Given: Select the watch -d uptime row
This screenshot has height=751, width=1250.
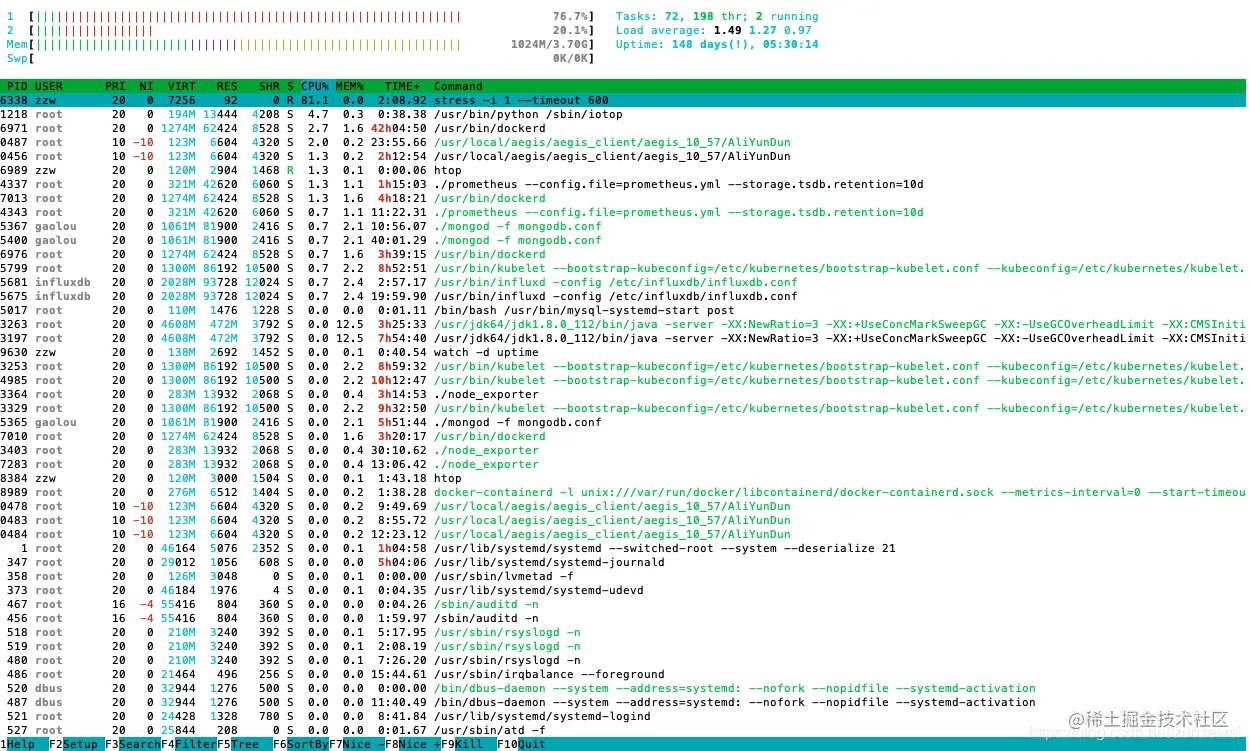Looking at the screenshot, I should 623,352.
